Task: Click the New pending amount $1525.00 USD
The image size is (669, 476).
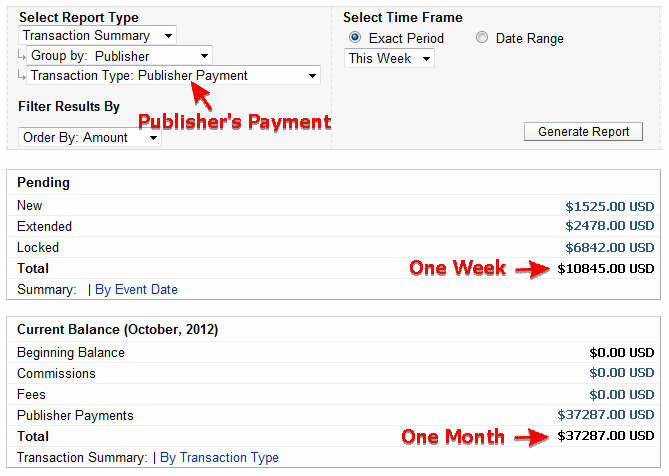Action: click(610, 206)
